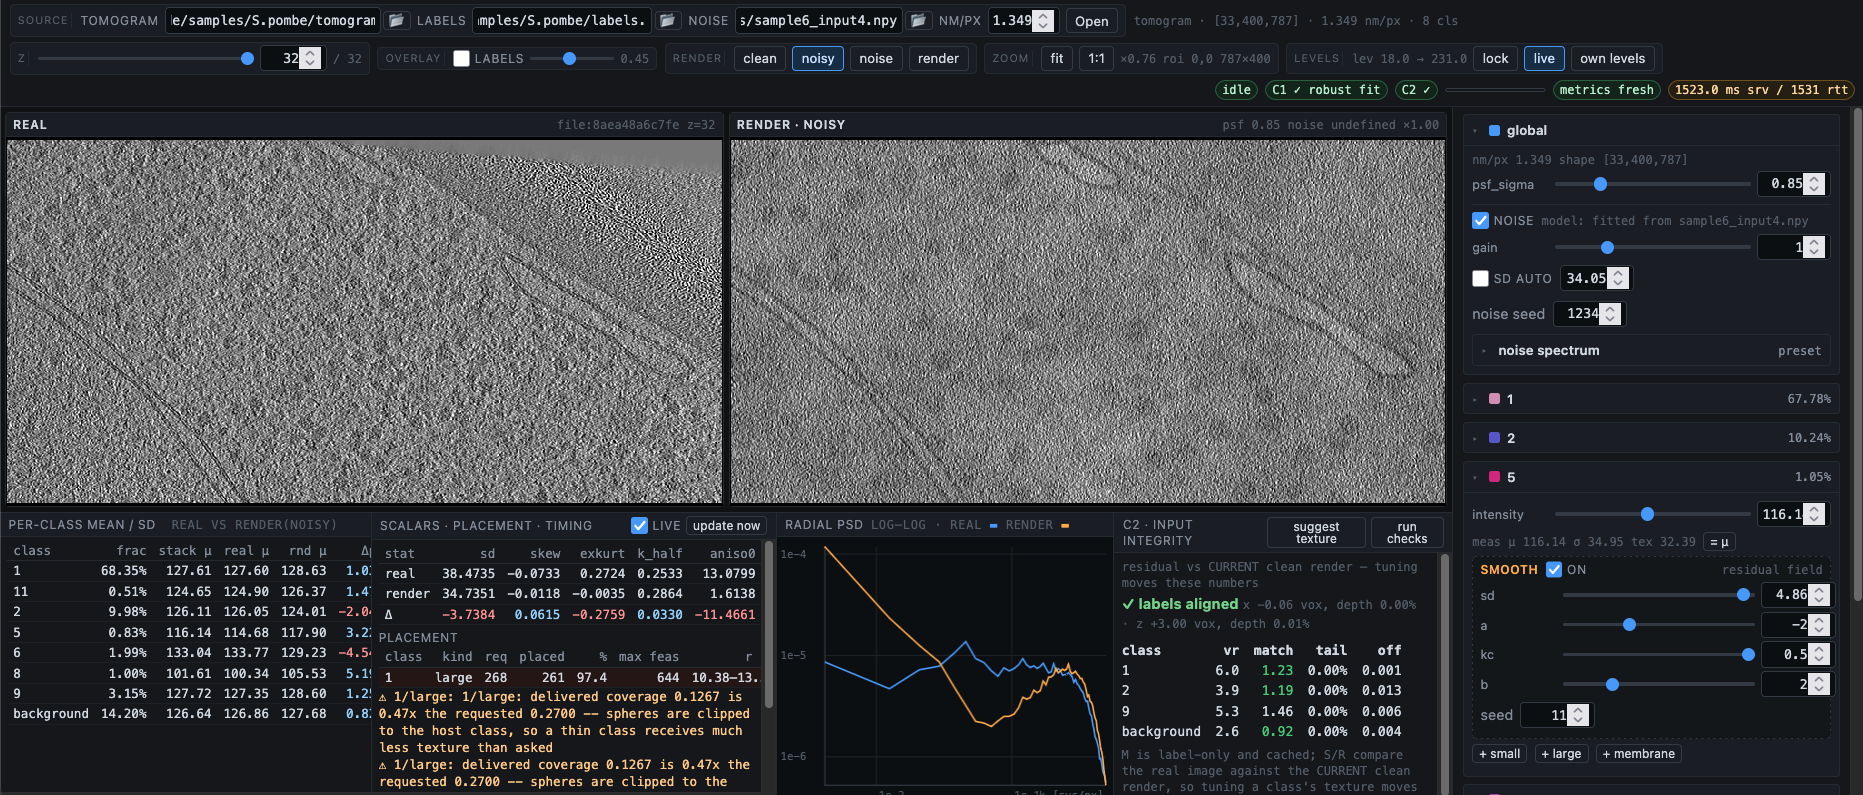
Task: Expand the class 2 section
Action: (x=1475, y=438)
